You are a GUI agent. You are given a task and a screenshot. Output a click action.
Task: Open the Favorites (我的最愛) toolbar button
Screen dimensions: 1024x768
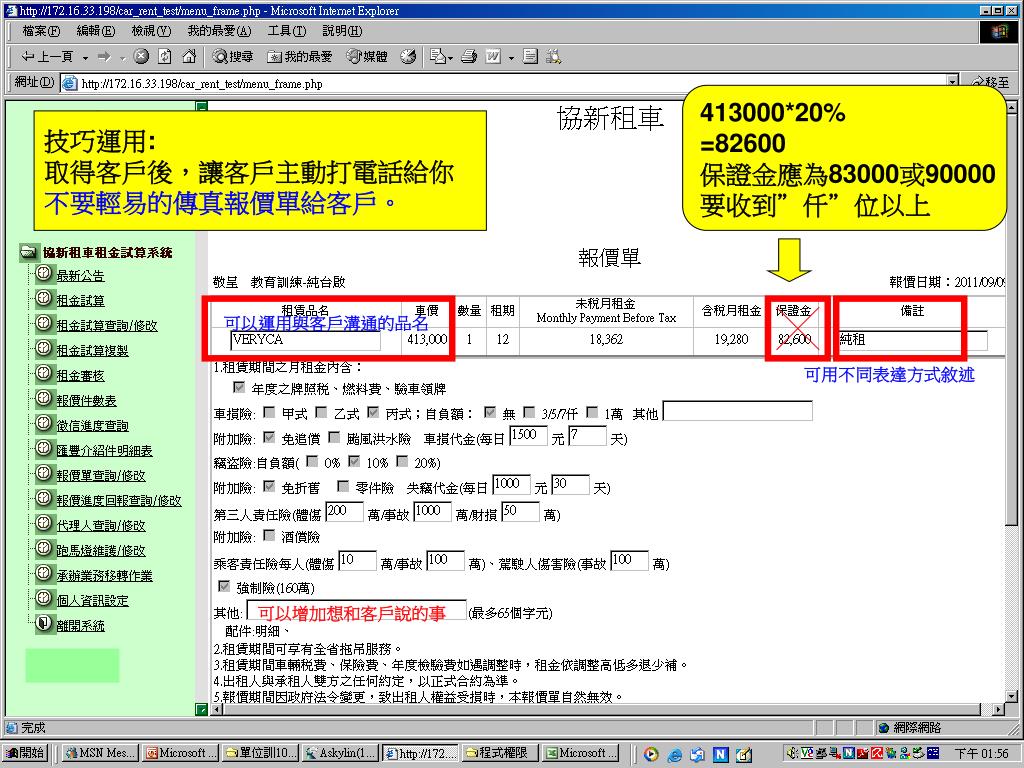[300, 57]
